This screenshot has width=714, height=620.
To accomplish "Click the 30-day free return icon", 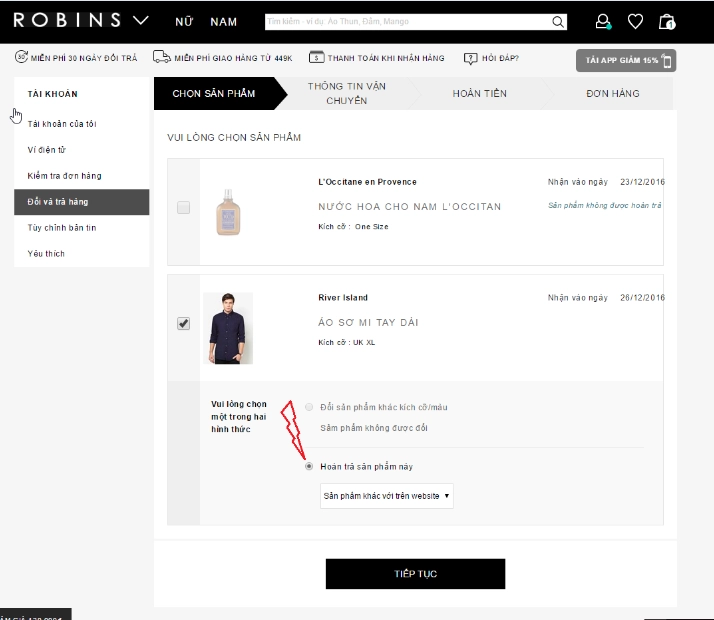I will [21, 57].
